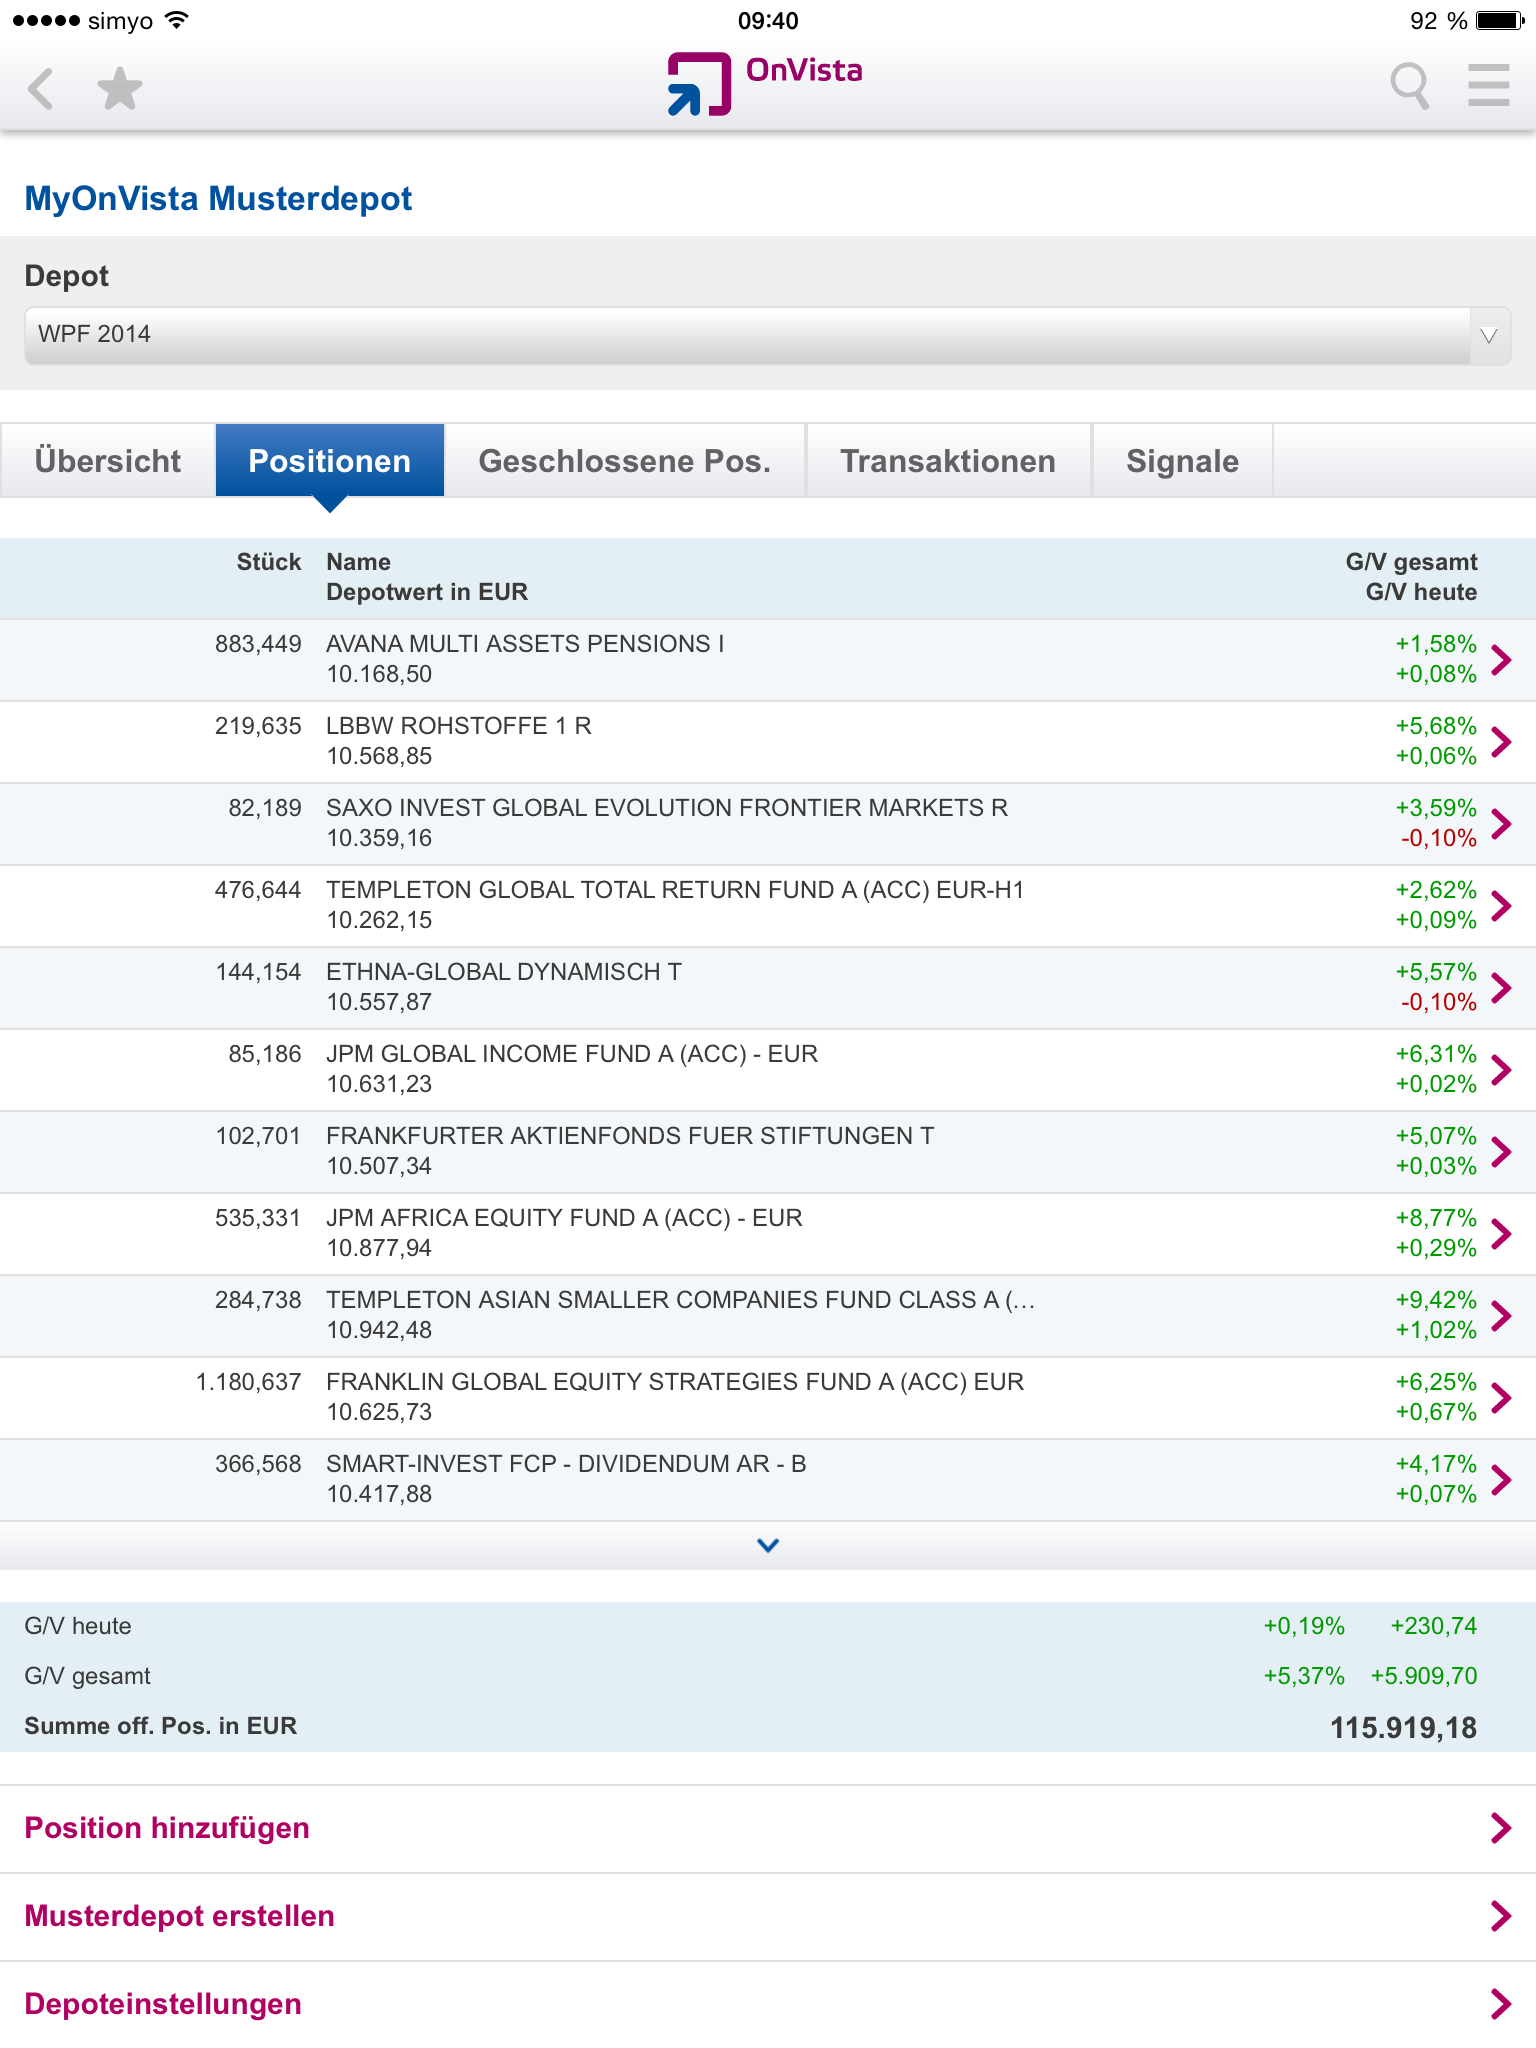Open arrow for JPM Africa Equity Fund
This screenshot has height=2048, width=1536.
[x=1500, y=1234]
